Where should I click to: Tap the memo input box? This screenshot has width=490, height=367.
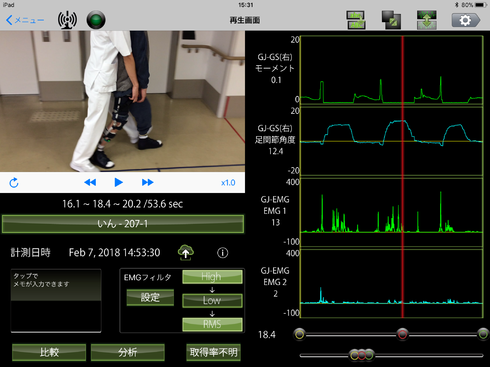tap(56, 301)
